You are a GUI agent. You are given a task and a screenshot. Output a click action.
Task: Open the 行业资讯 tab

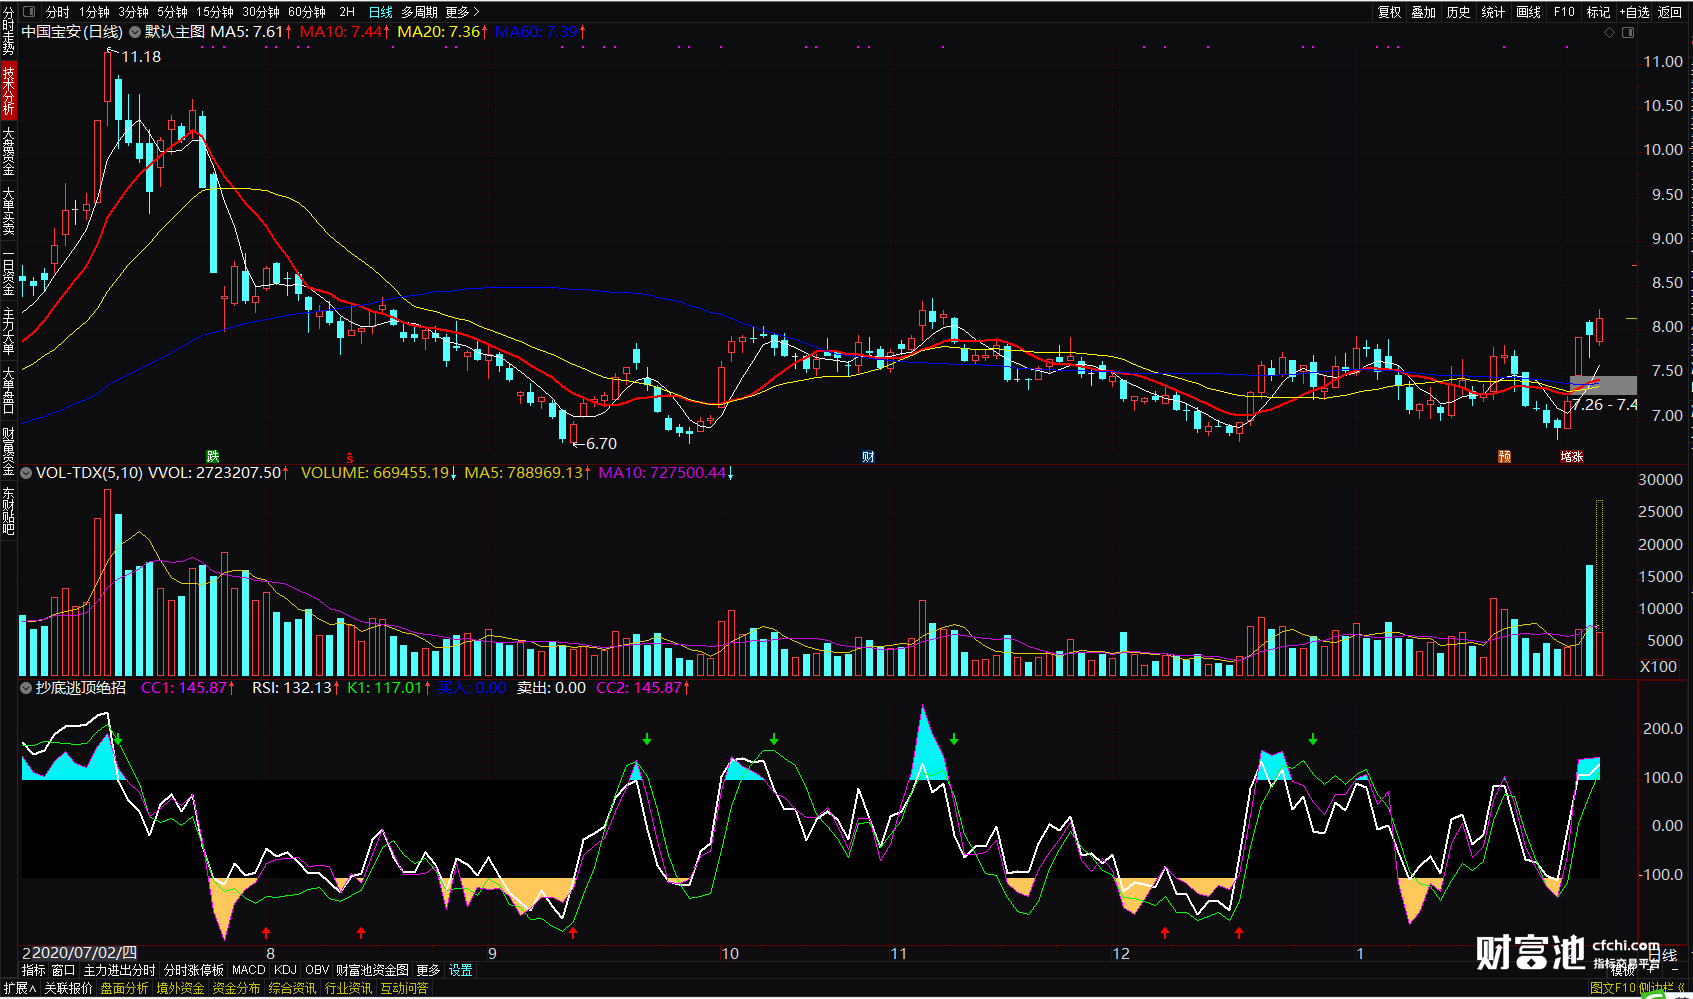[x=348, y=988]
